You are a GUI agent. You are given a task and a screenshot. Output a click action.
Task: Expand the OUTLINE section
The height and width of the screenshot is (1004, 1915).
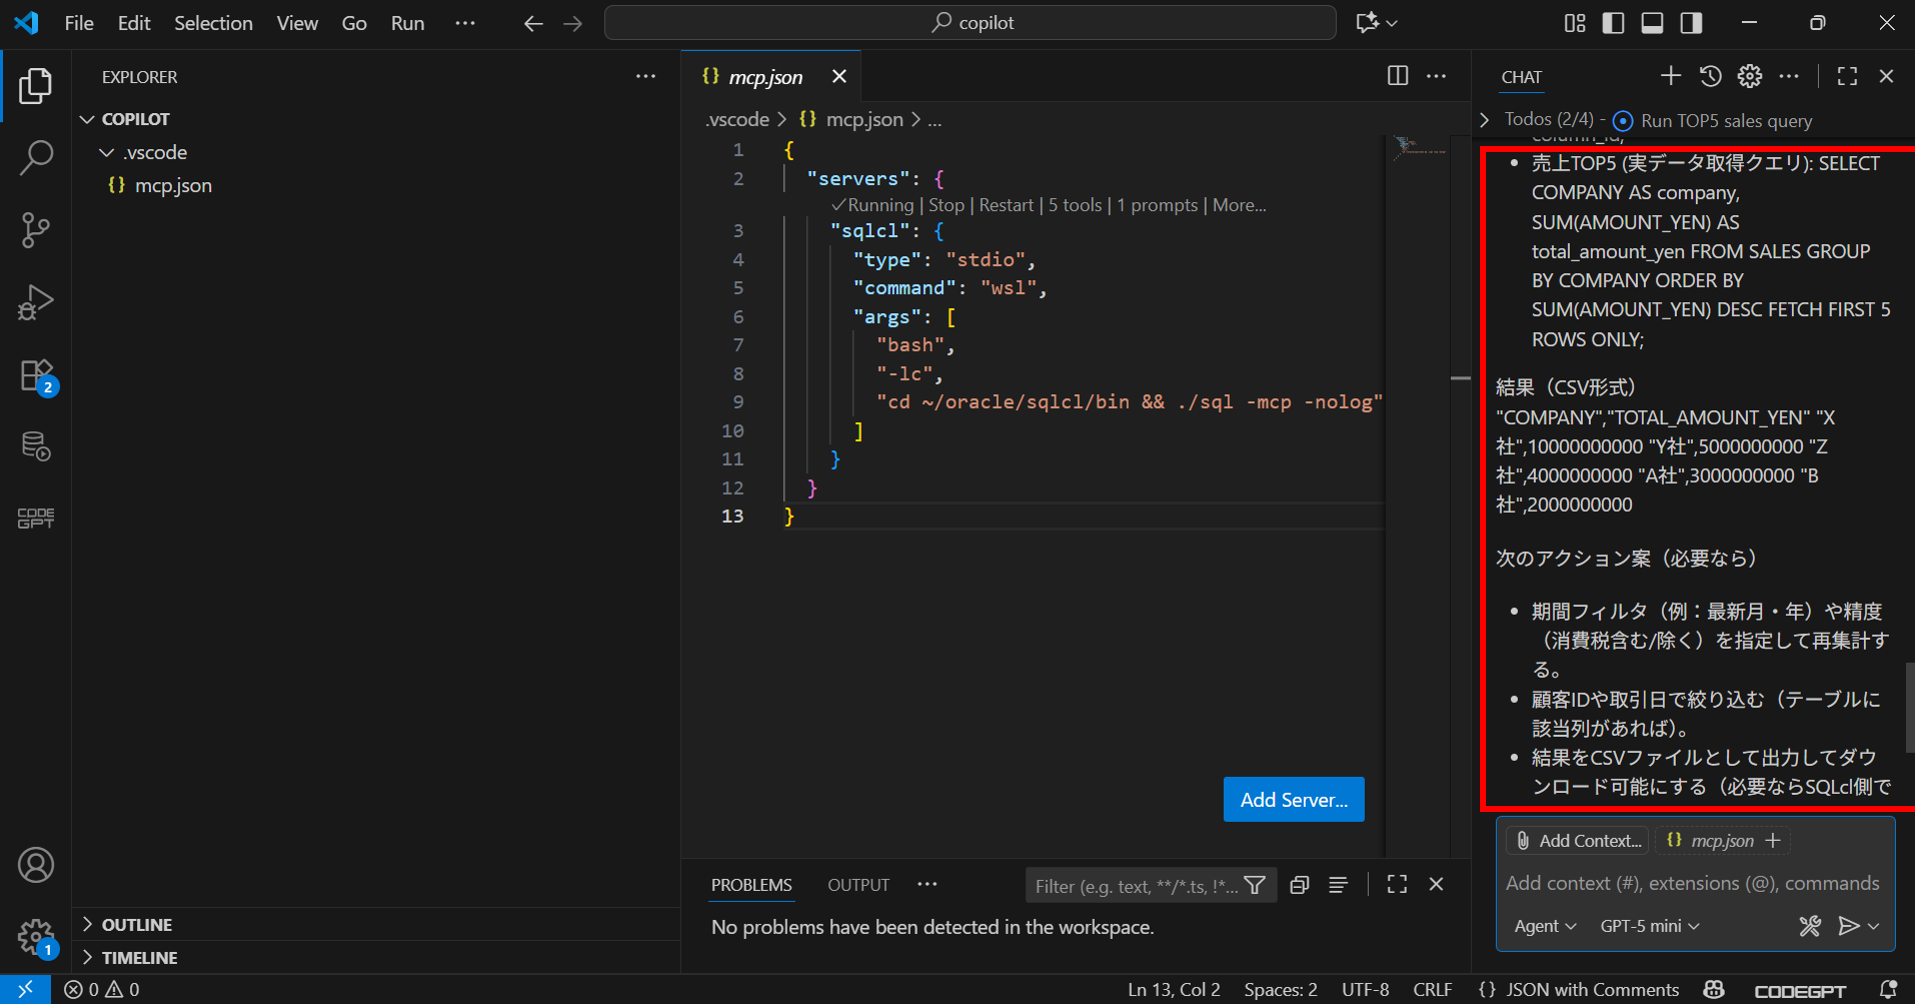point(136,924)
